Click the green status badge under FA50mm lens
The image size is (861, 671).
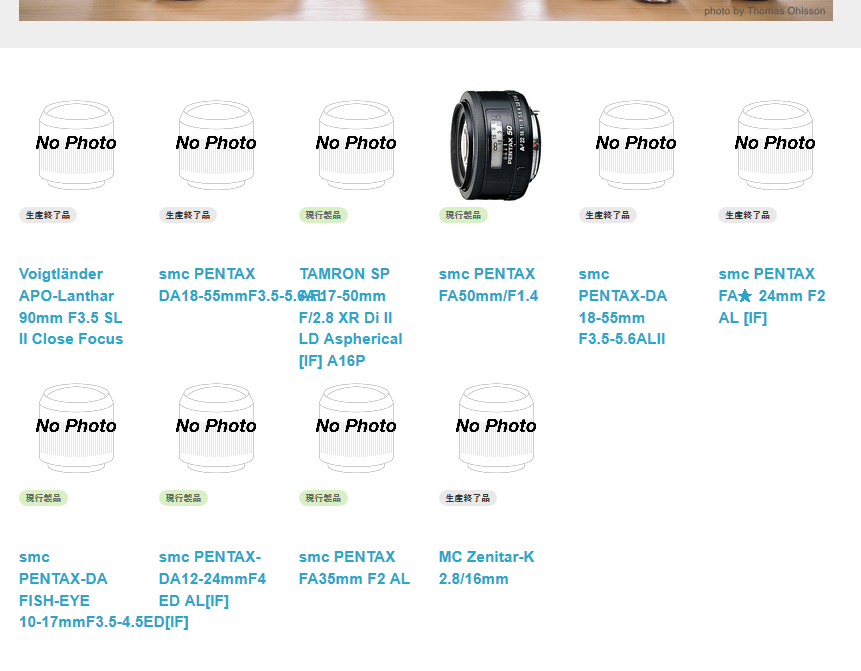[x=463, y=215]
